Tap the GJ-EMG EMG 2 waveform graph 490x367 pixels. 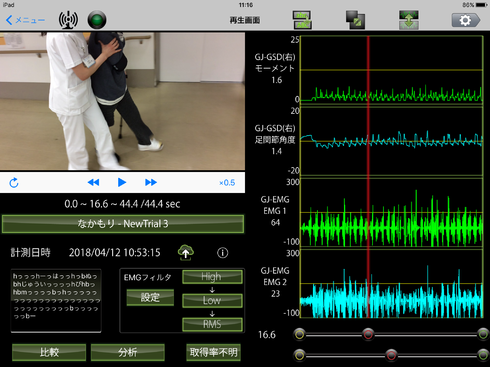pos(392,283)
